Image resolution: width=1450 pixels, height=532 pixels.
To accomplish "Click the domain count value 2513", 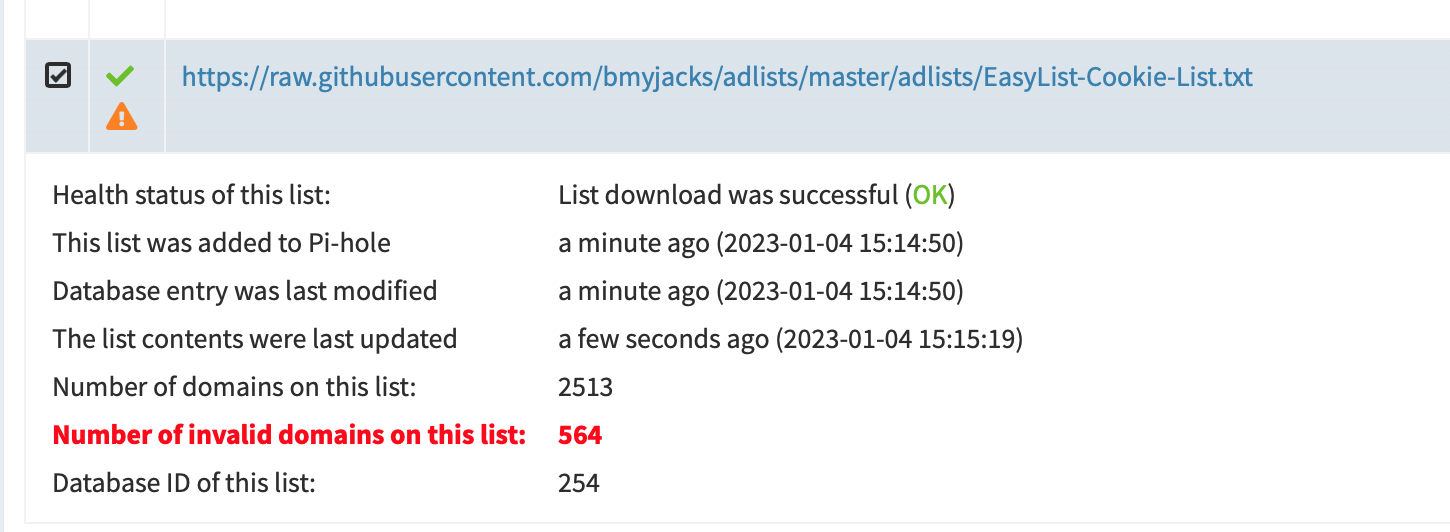I will (x=586, y=387).
